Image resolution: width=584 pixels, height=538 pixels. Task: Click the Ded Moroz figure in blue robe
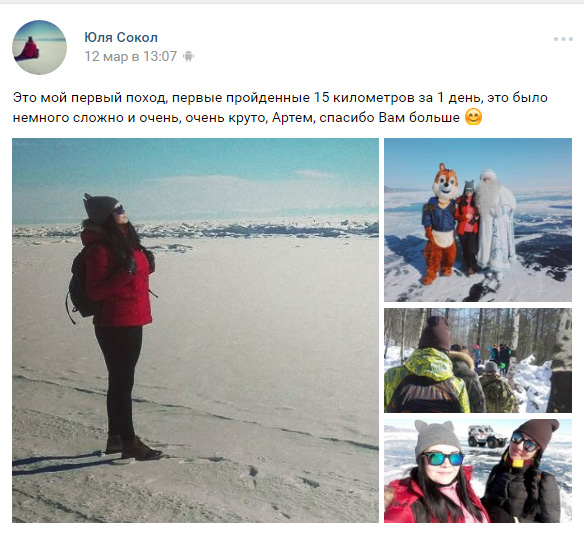[x=496, y=222]
